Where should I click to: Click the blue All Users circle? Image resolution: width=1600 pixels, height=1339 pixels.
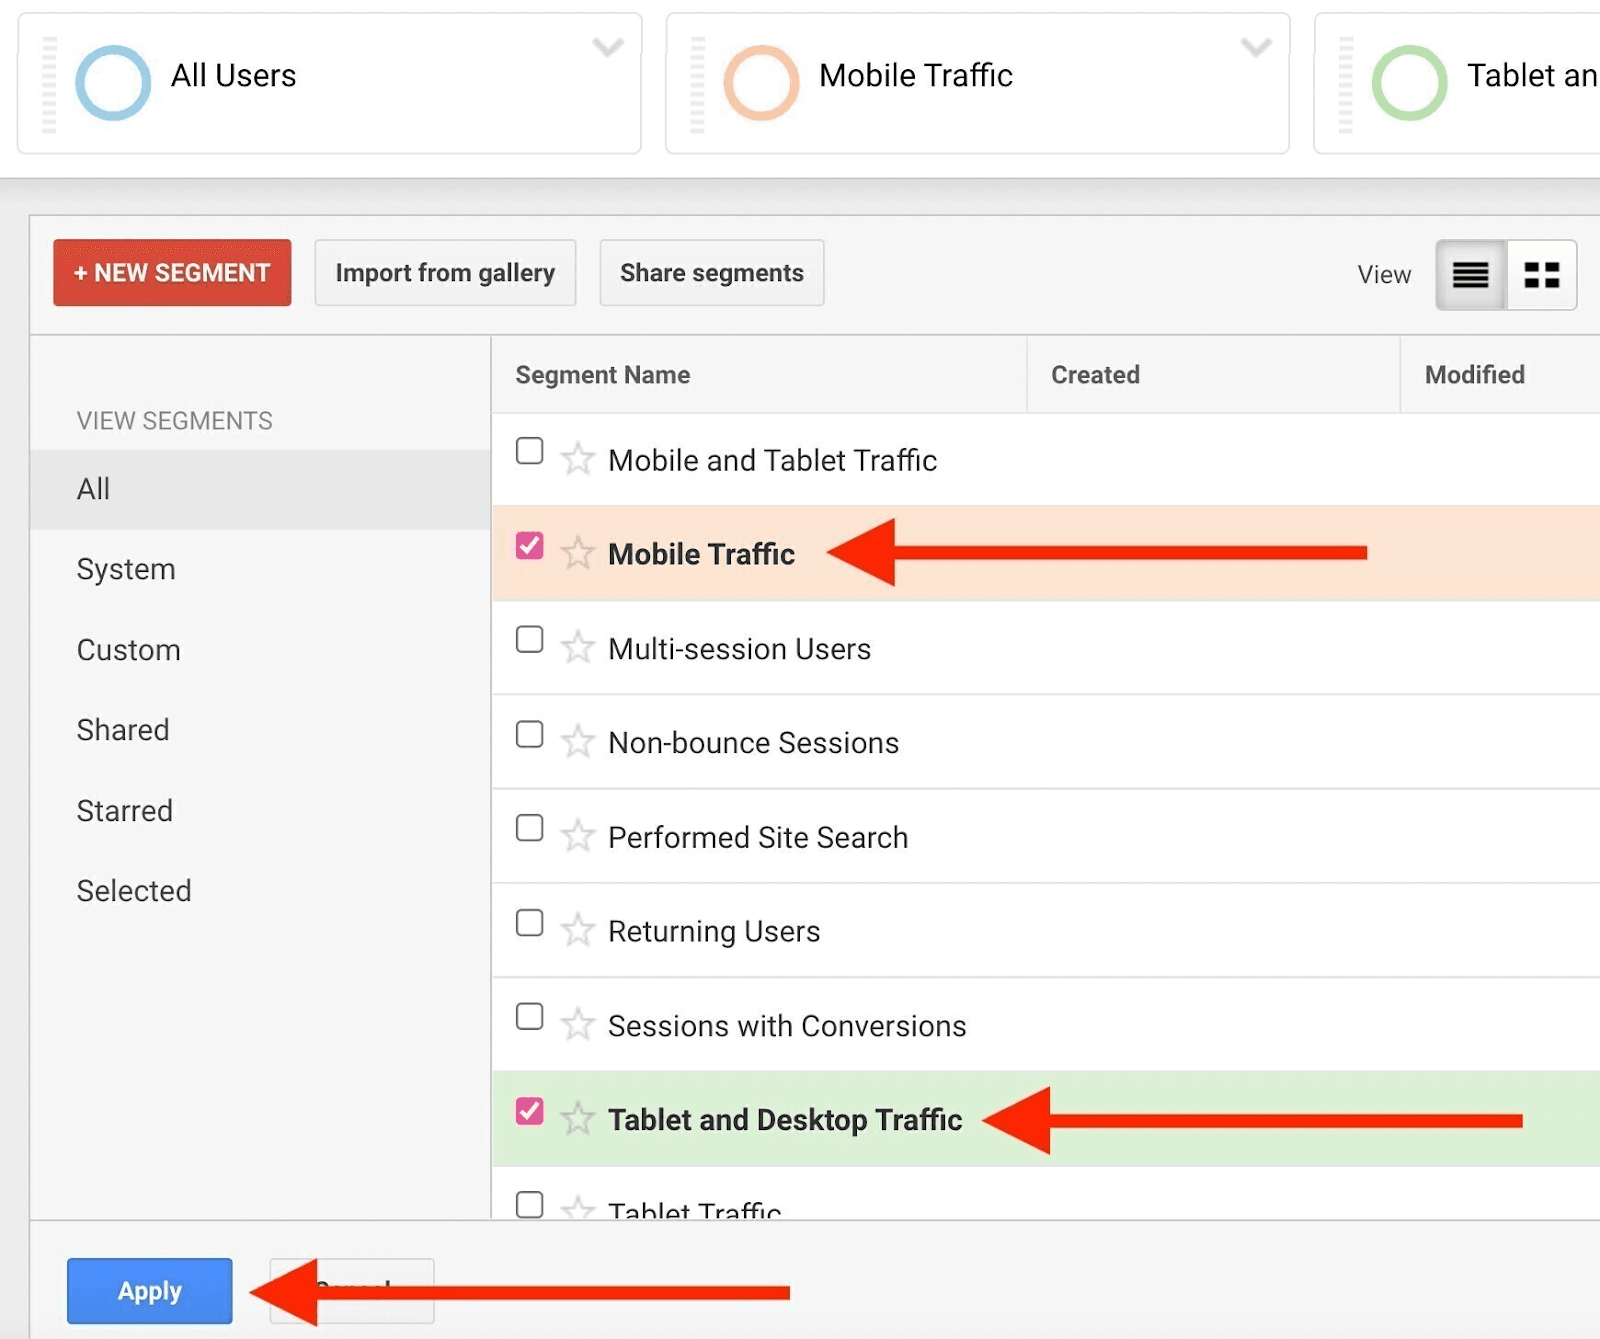[x=113, y=83]
